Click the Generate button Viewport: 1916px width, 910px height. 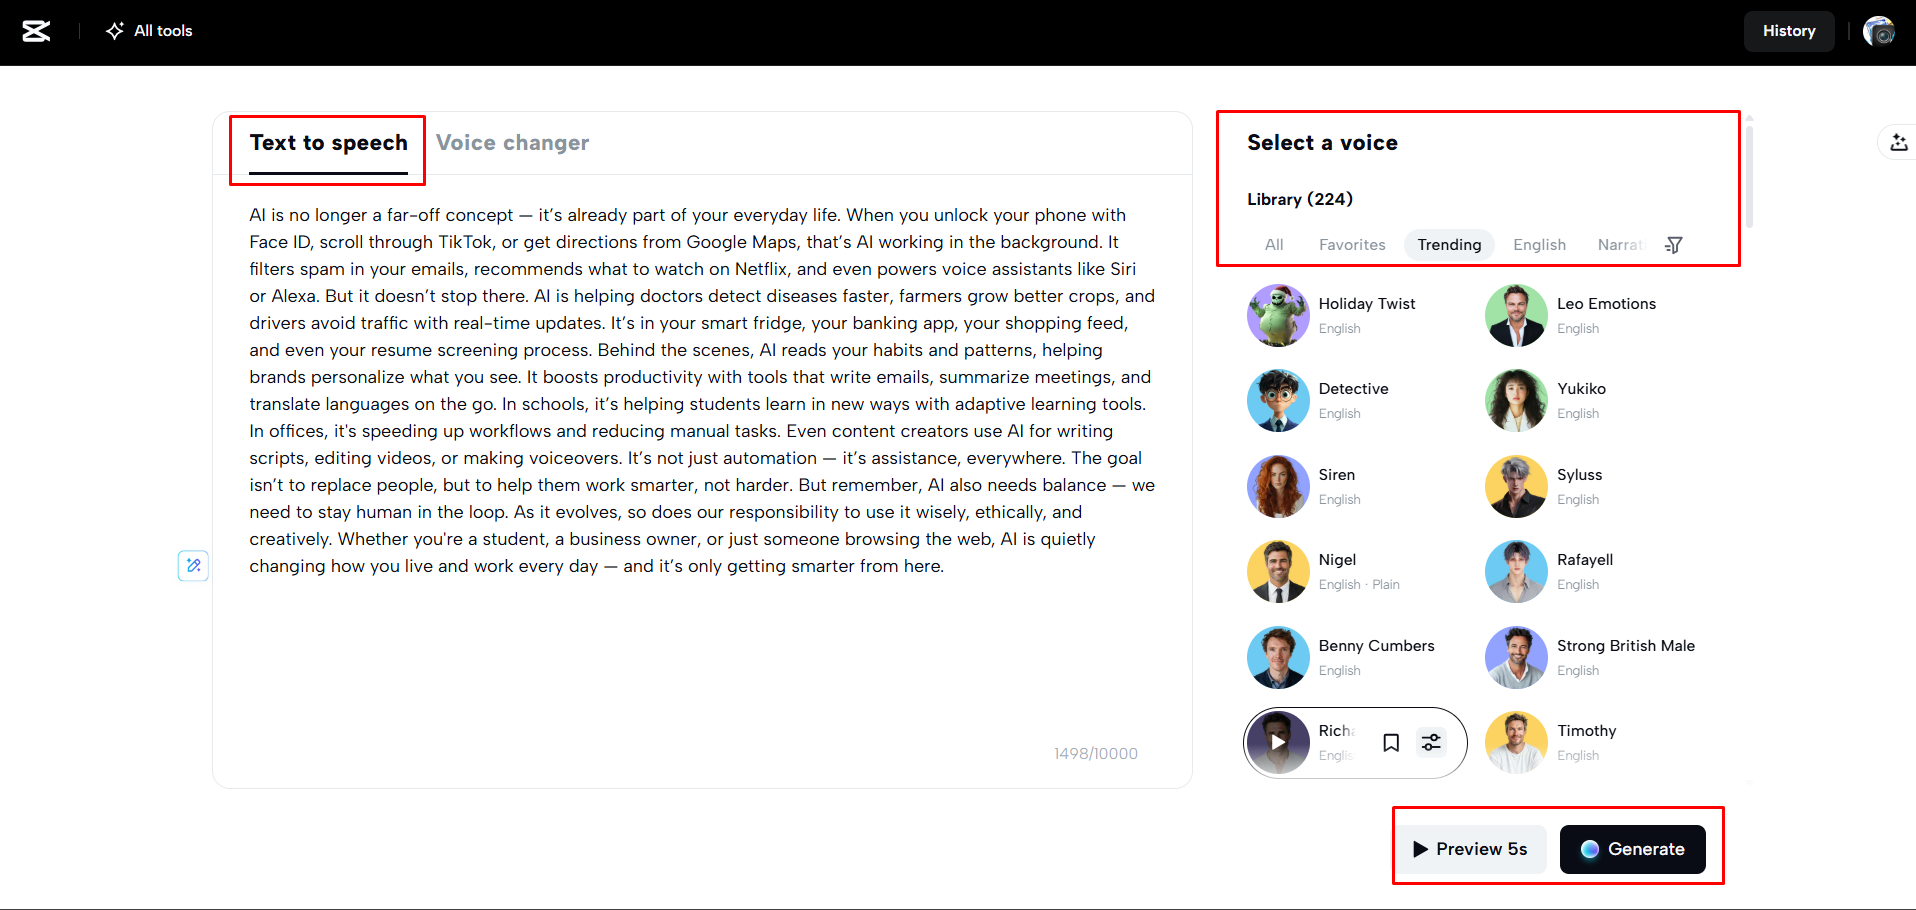1632,849
